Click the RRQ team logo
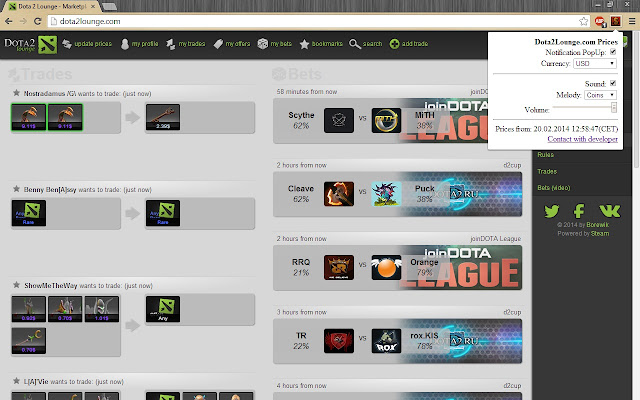The height and width of the screenshot is (400, 640). 339,267
